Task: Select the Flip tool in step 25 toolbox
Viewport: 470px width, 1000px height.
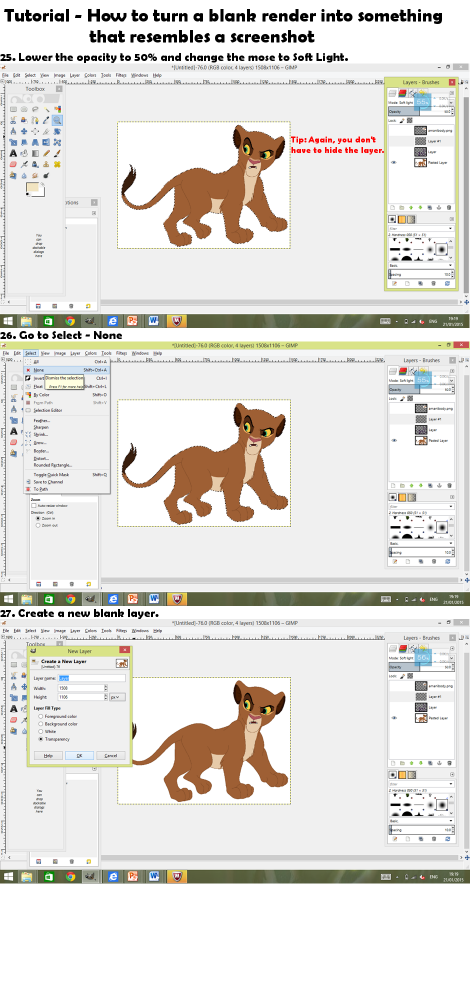Action: [x=46, y=142]
